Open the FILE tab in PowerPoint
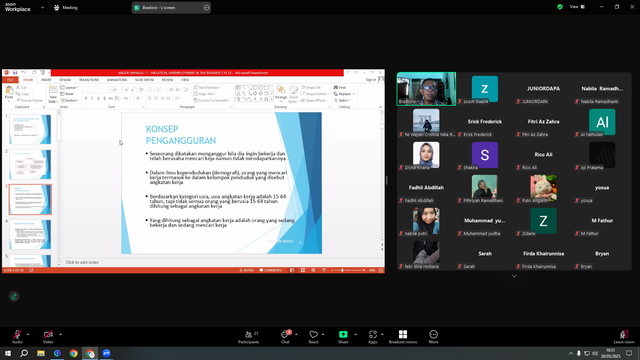Screen dimensions: 640x360 tap(10, 80)
